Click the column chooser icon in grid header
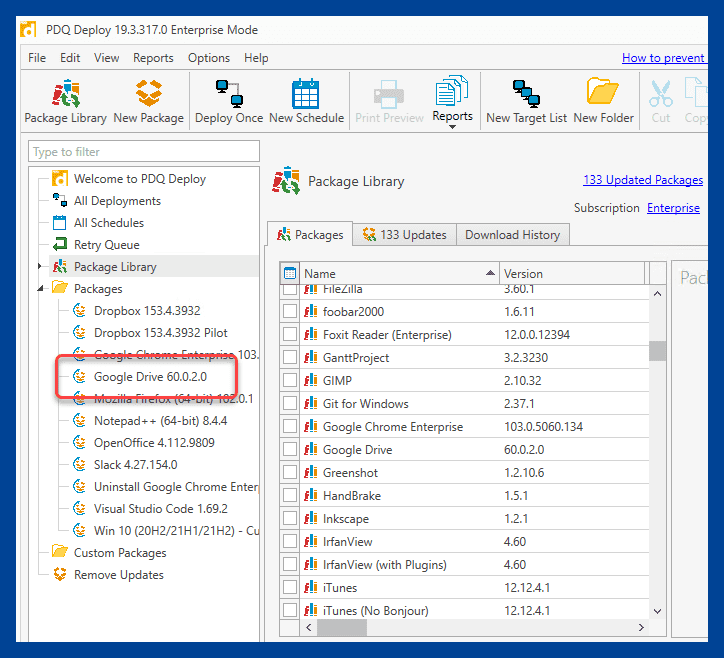The image size is (724, 658). tap(290, 273)
